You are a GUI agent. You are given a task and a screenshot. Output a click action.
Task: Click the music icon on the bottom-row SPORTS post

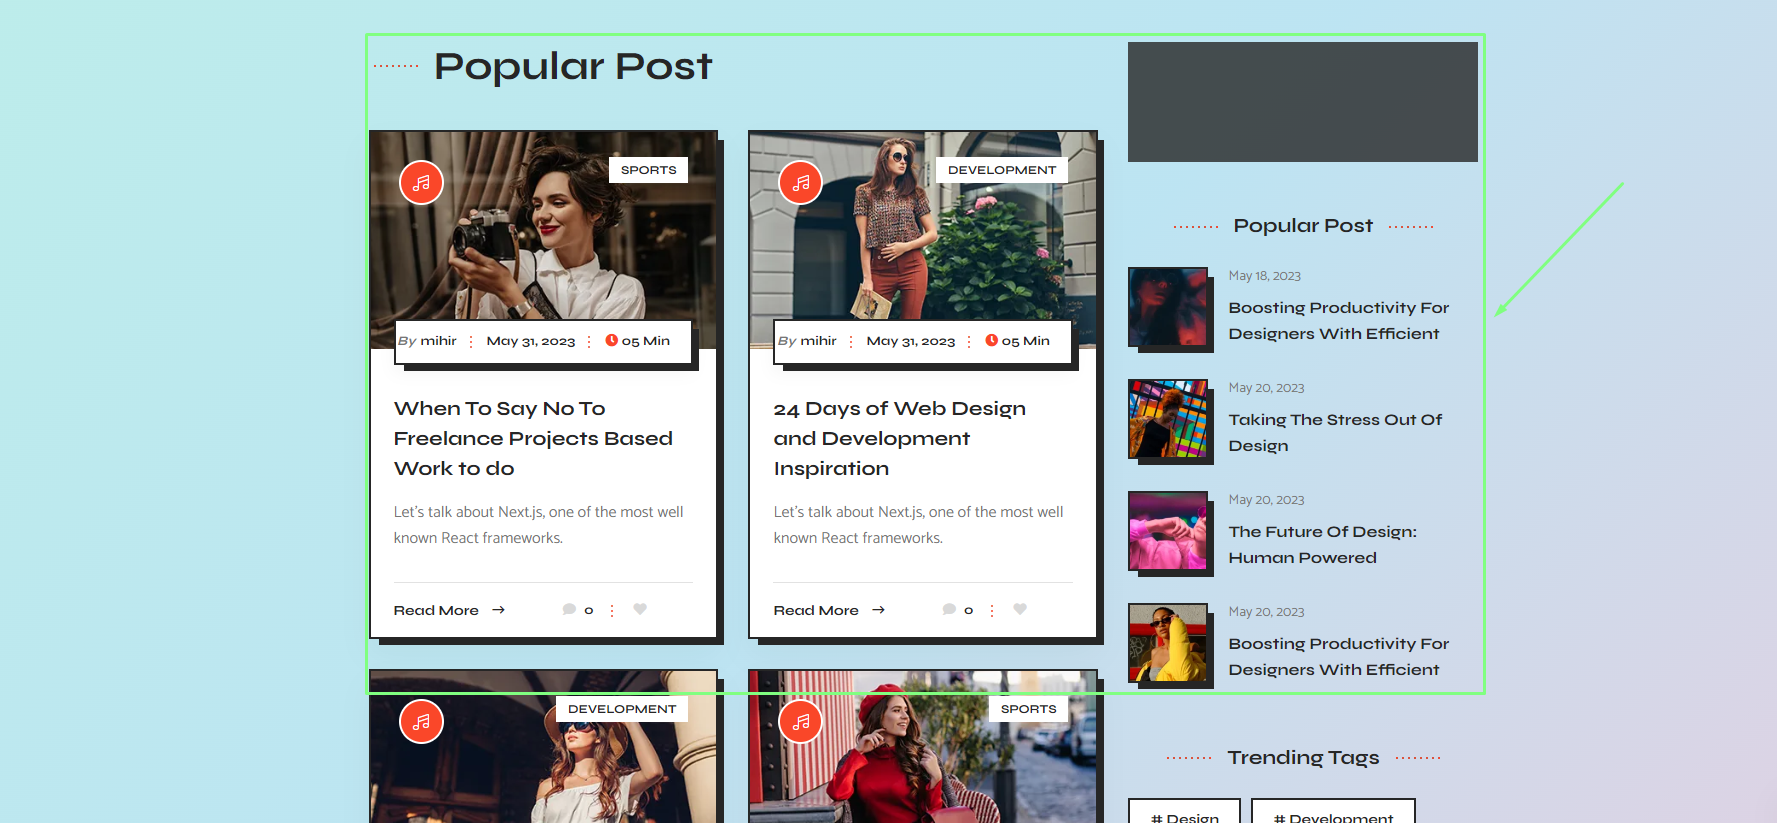point(801,721)
